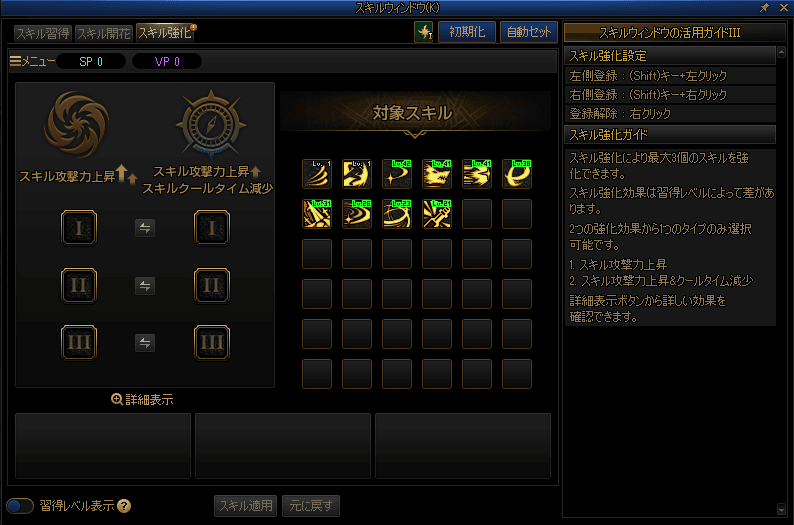Choose the Lv.23 spinning slash skill icon

397,214
